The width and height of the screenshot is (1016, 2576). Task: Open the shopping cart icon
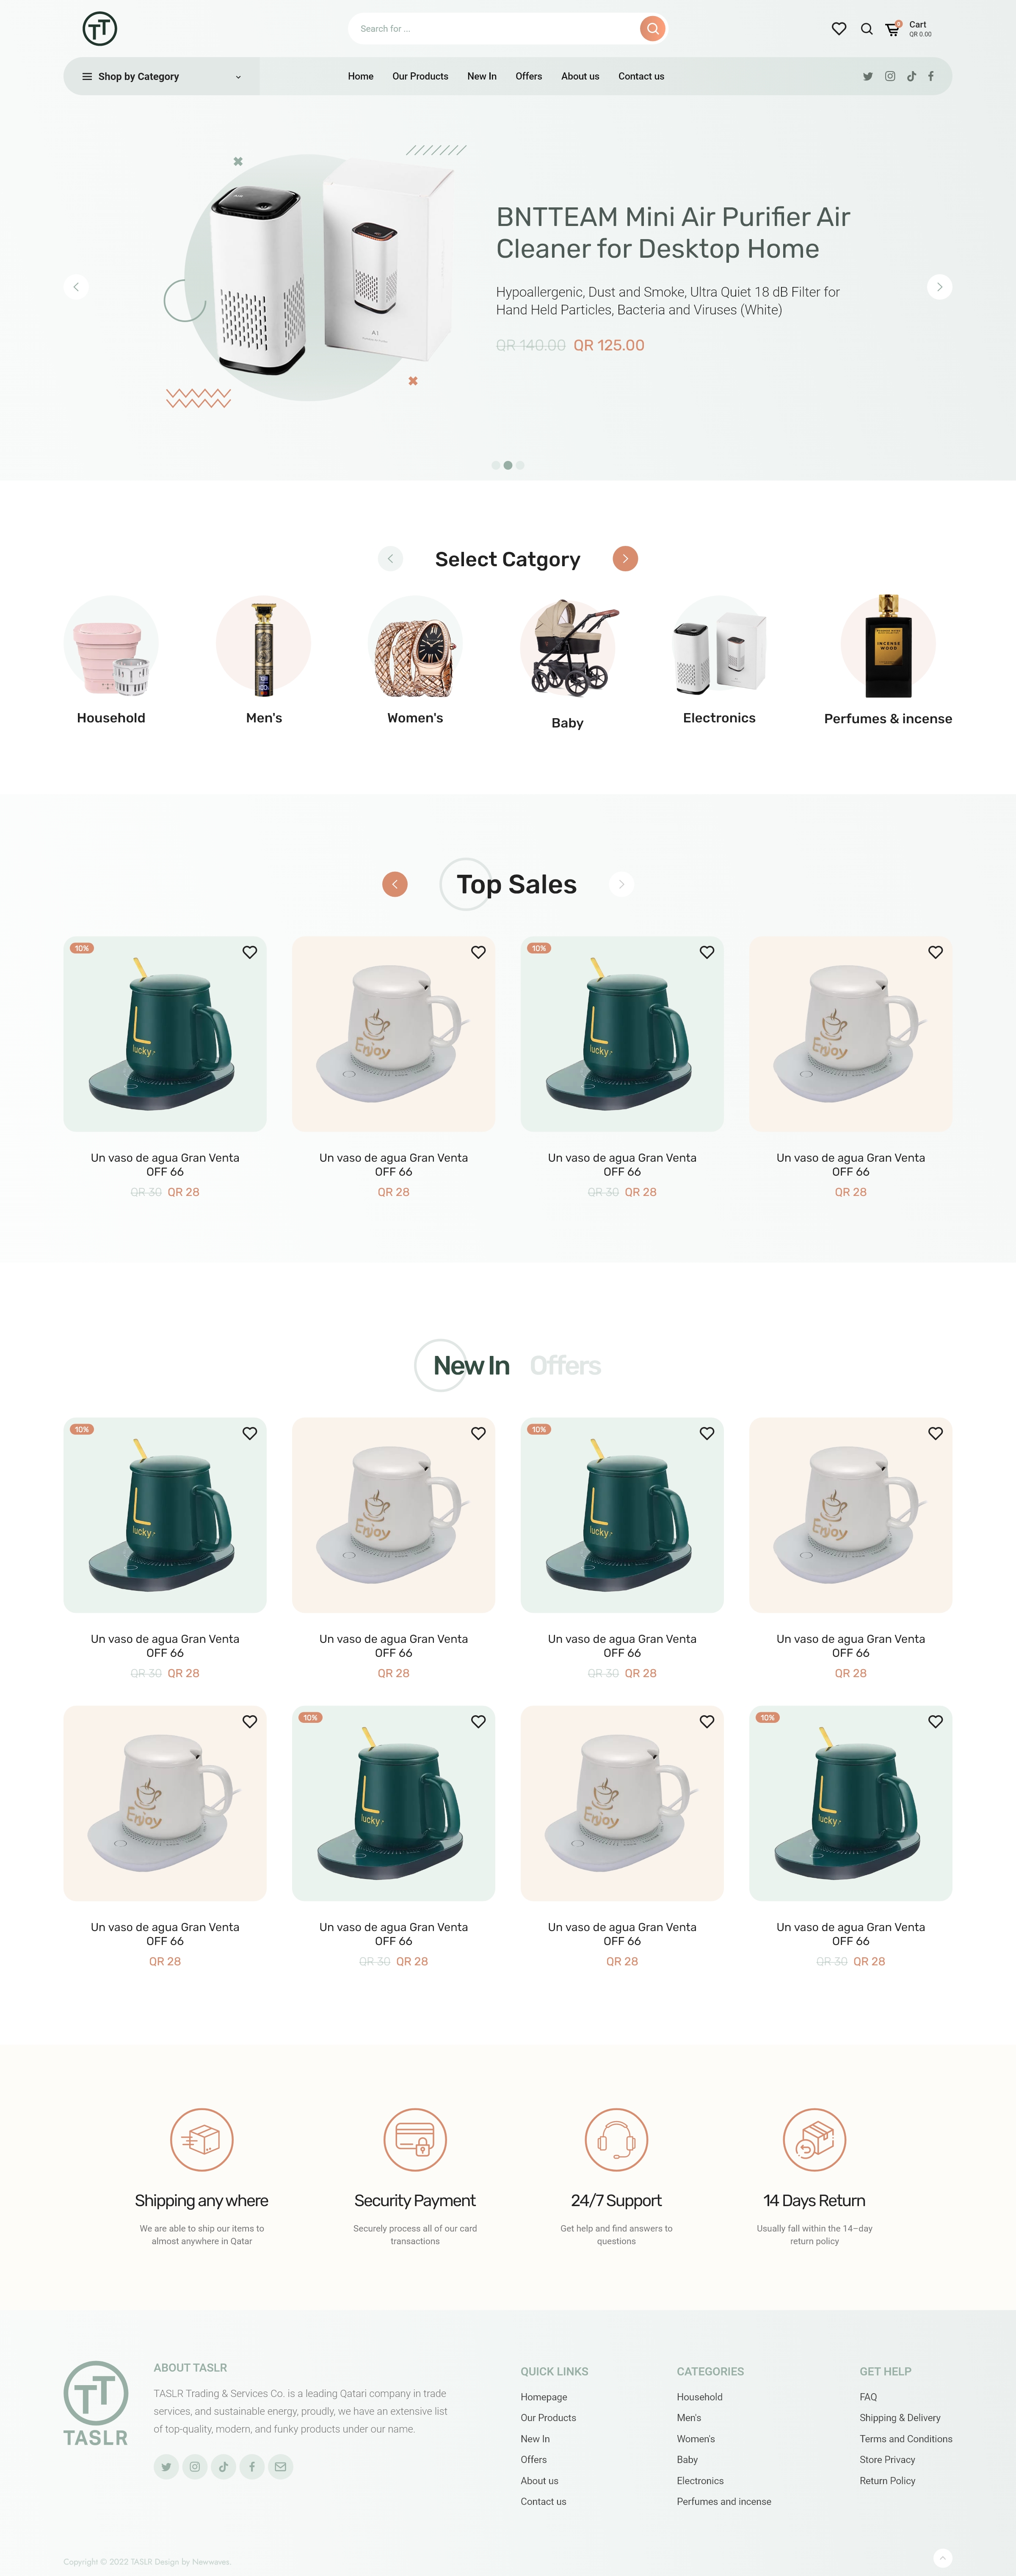(x=892, y=29)
